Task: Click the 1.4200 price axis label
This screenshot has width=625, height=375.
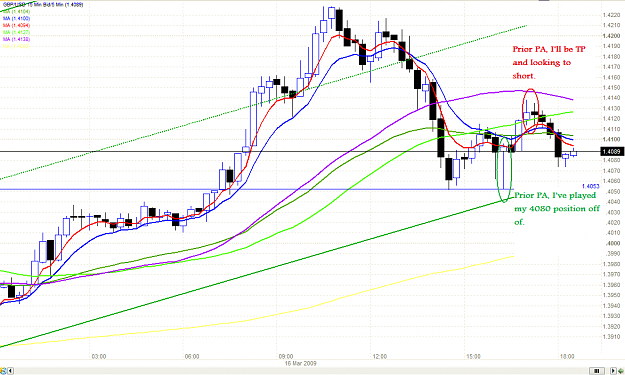Action: (x=611, y=36)
